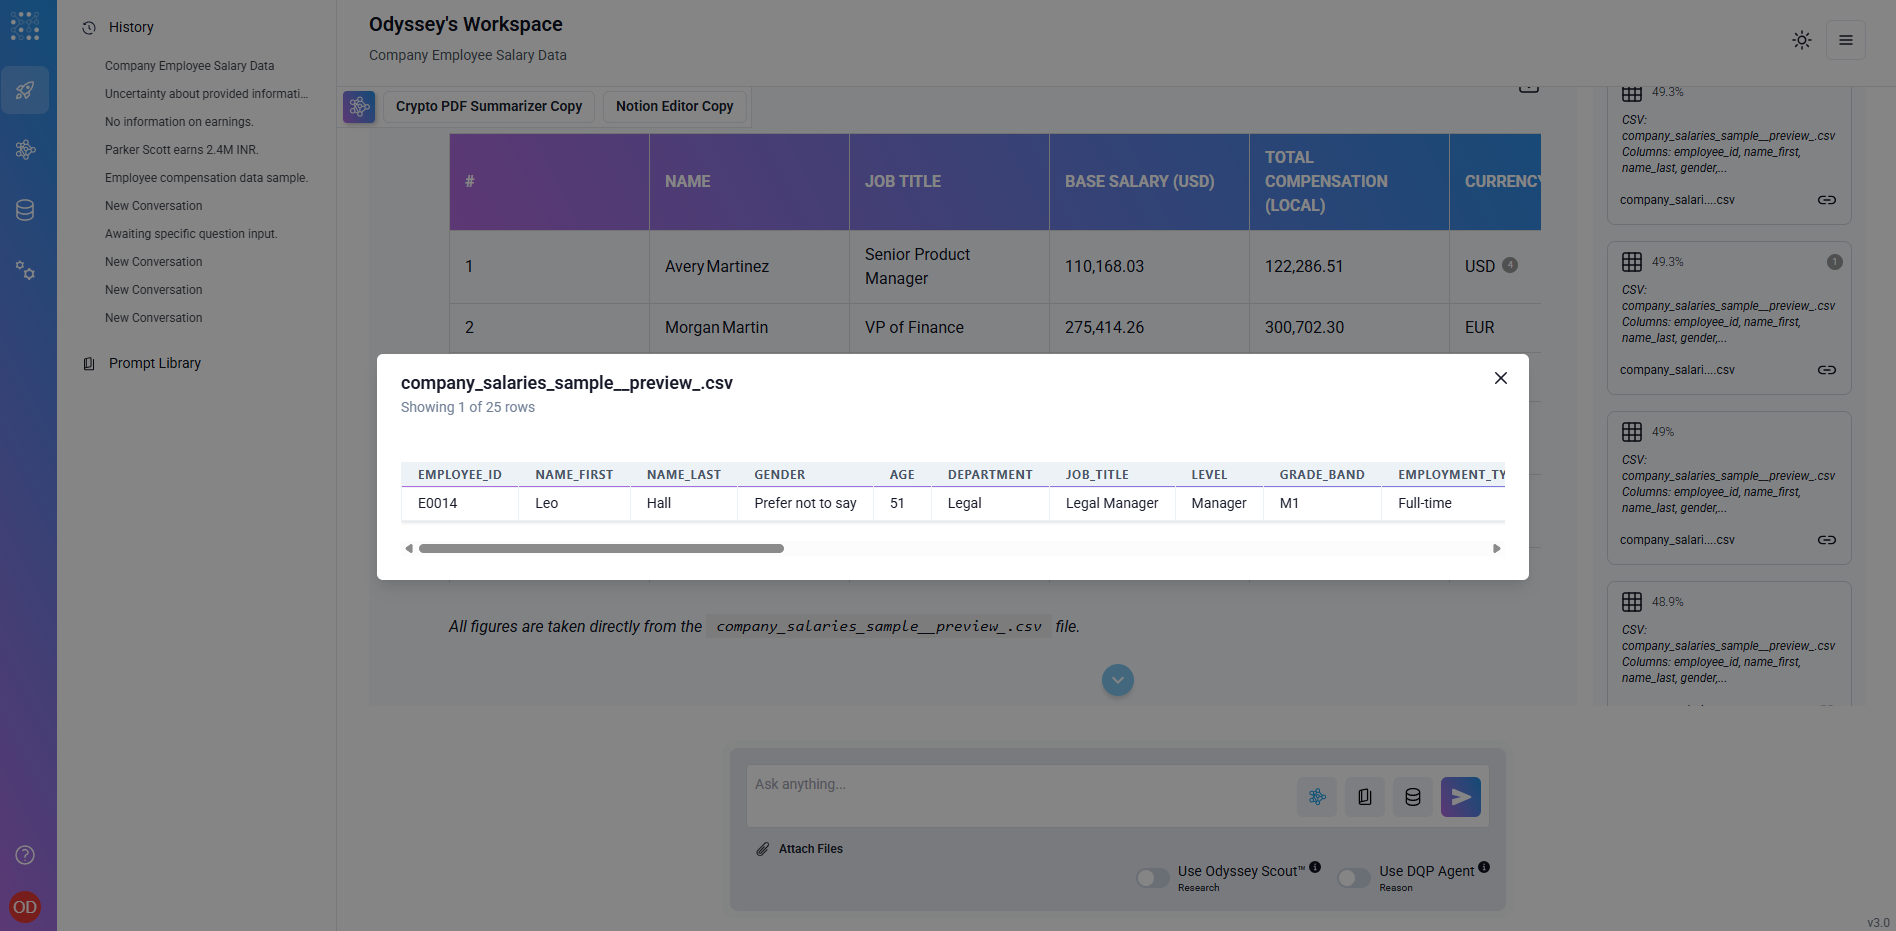Screen dimensions: 1896x931
Task: Toggle the light/dark theme sun icon
Action: click(1801, 40)
